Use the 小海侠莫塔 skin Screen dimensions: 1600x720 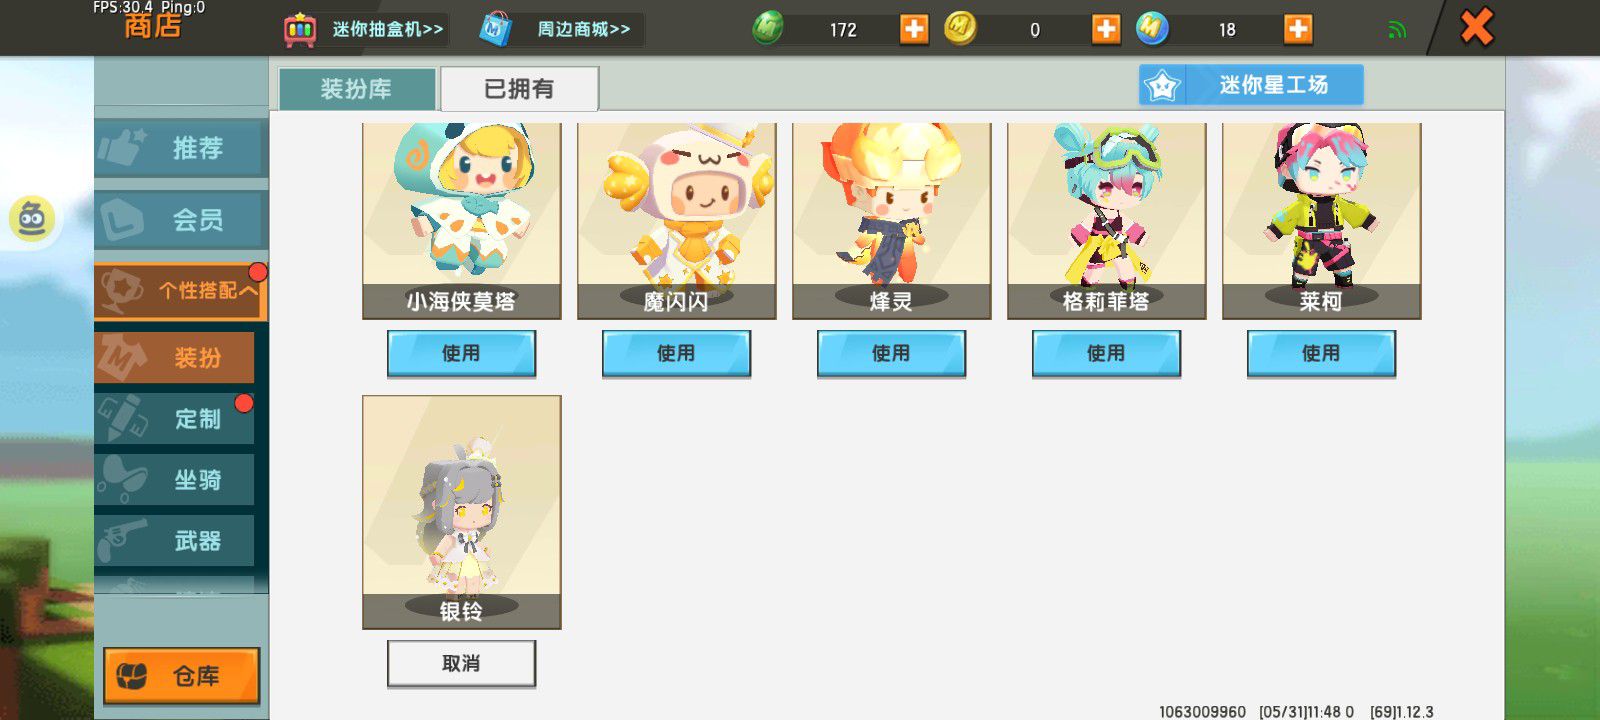[461, 354]
